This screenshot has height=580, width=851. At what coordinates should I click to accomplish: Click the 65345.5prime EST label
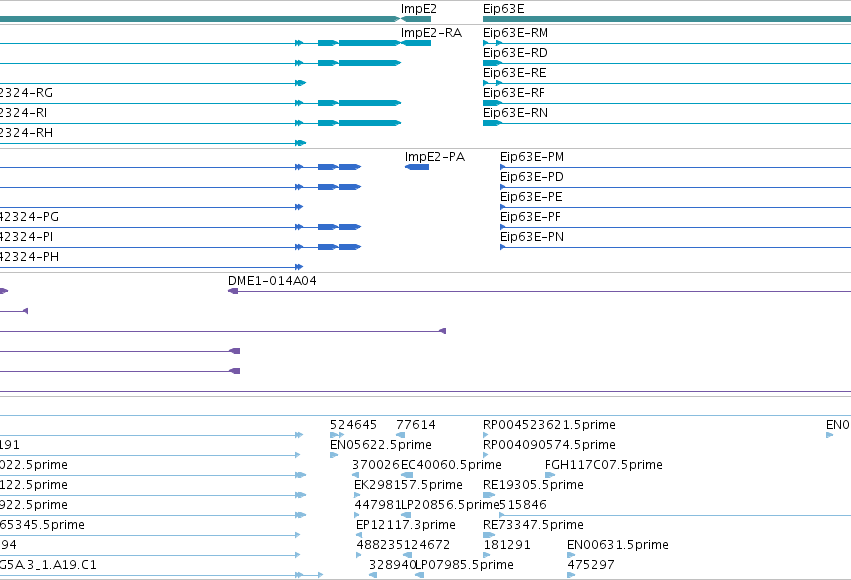42,525
